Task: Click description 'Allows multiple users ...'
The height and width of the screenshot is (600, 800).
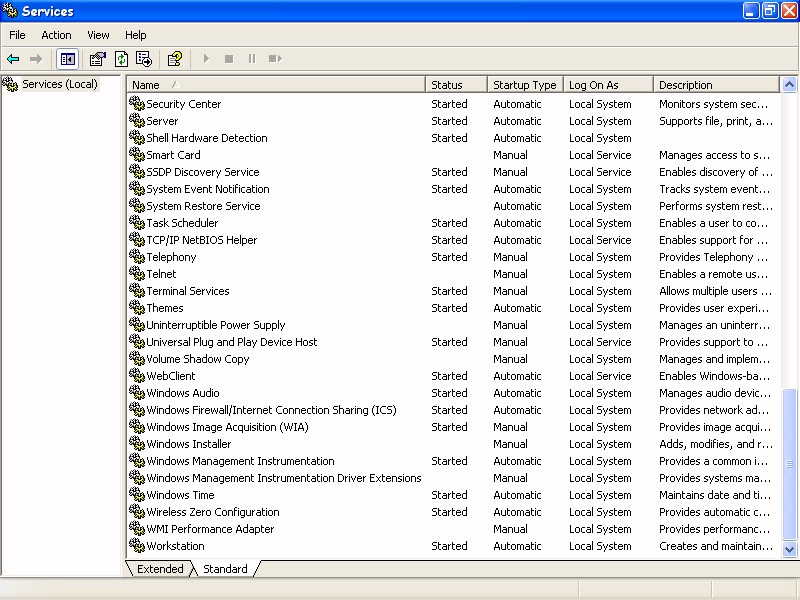Action: pyautogui.click(x=715, y=291)
